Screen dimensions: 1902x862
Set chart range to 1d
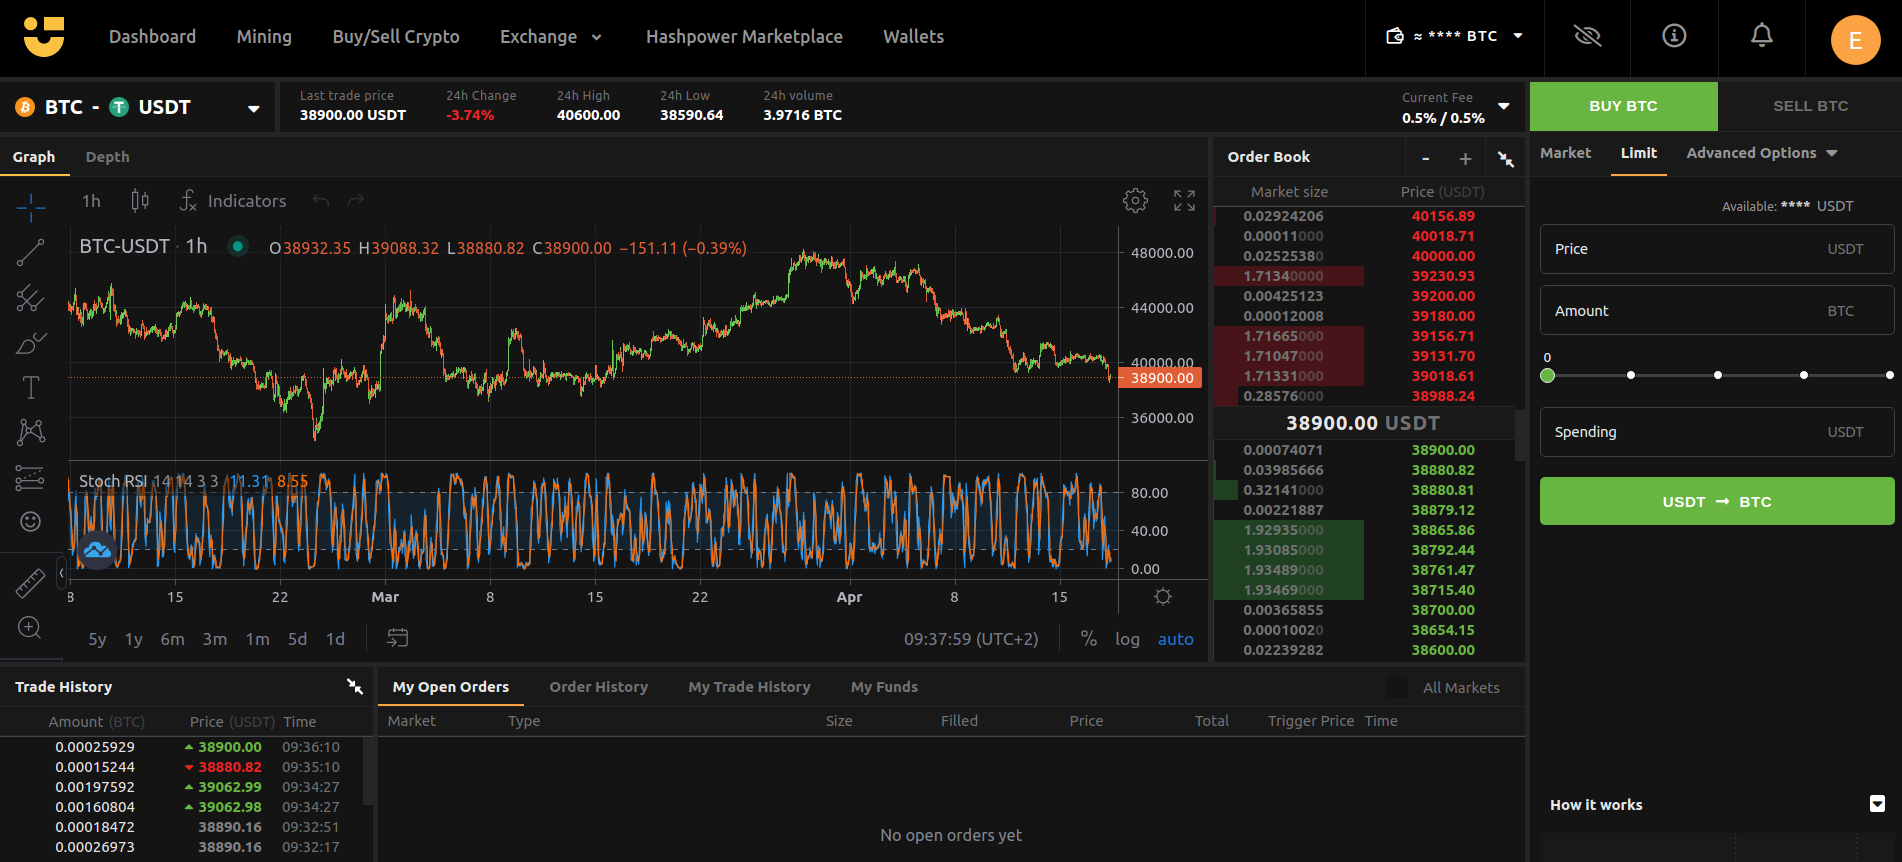pos(335,639)
